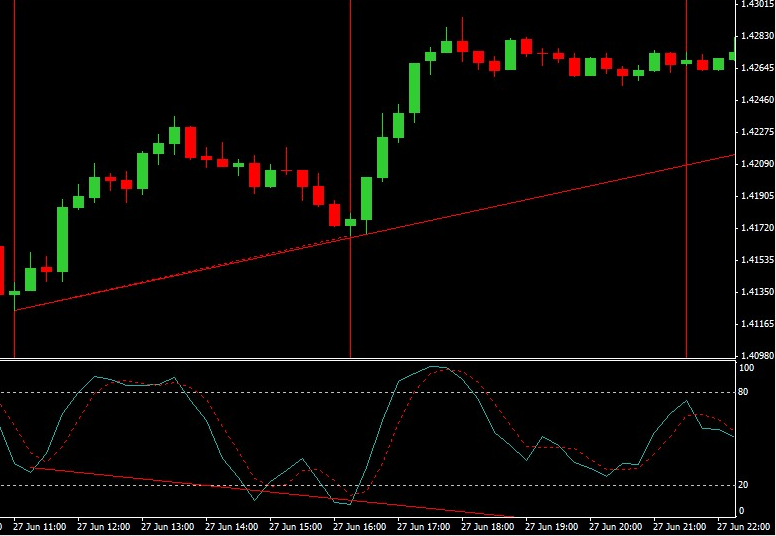Click the 27 Jun 22:00 time label

[x=744, y=527]
